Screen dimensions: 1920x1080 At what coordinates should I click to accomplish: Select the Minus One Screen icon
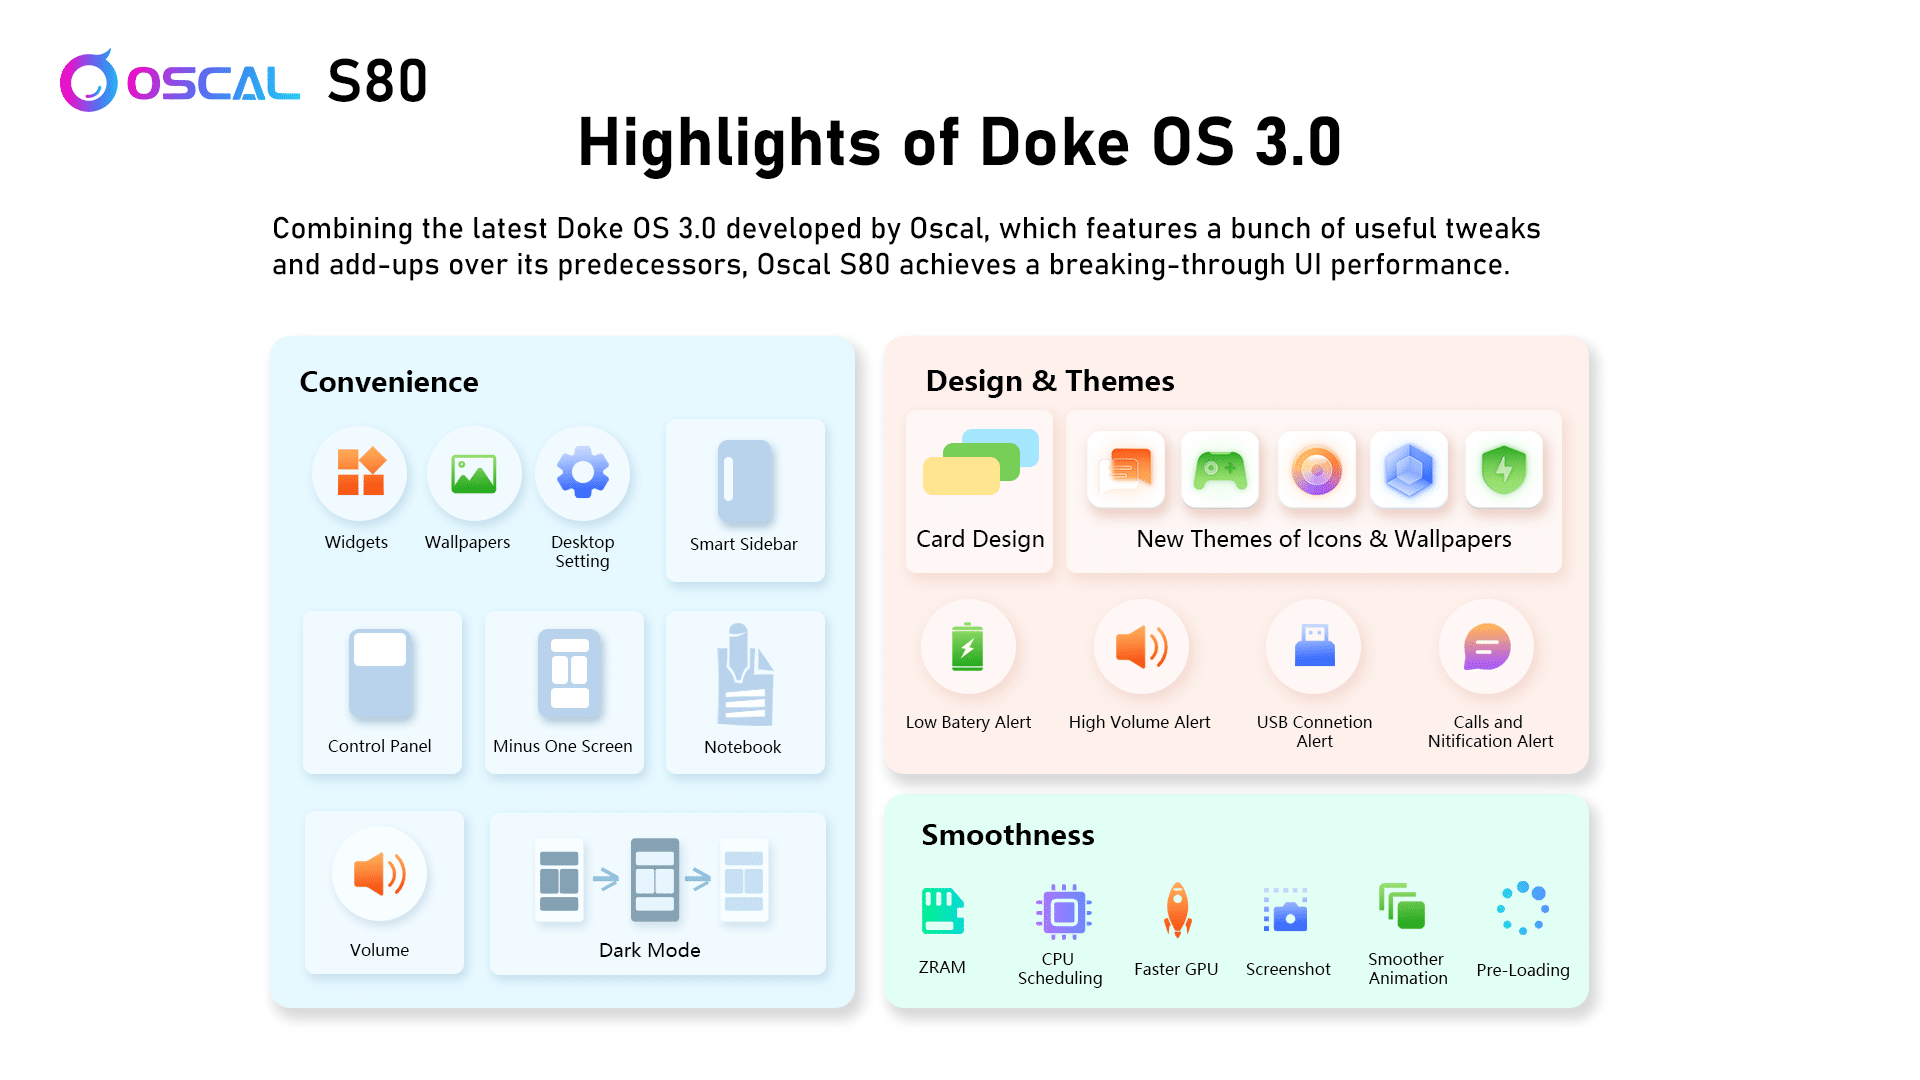click(569, 675)
